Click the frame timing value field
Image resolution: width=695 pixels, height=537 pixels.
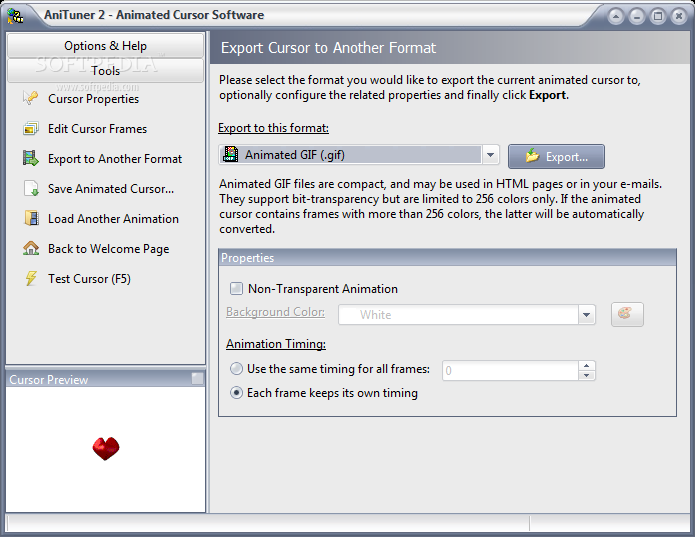pos(510,370)
